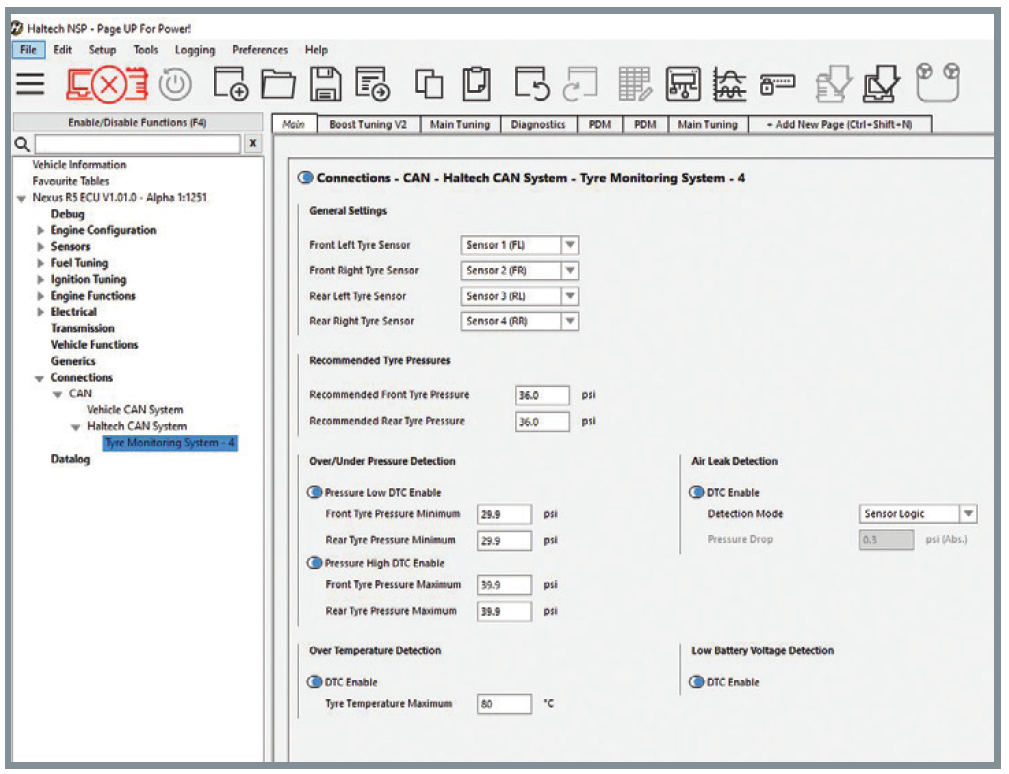
Task: Select Nexus R5 ECU V1.01.0 root node
Action: tap(120, 198)
